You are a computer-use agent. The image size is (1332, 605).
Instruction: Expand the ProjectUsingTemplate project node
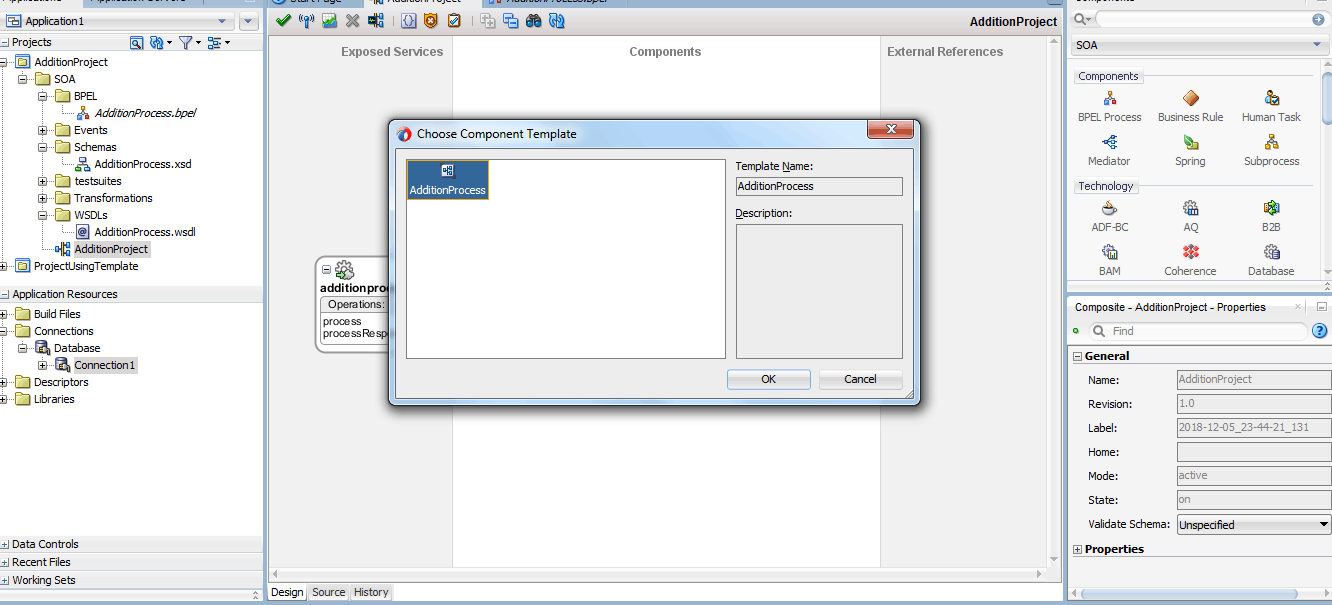pyautogui.click(x=4, y=267)
